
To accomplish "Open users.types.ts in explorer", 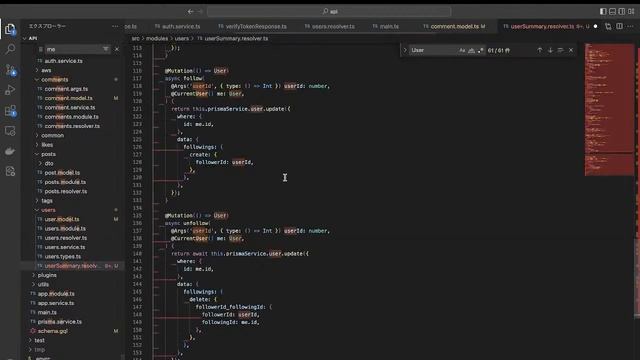I will coord(63,257).
